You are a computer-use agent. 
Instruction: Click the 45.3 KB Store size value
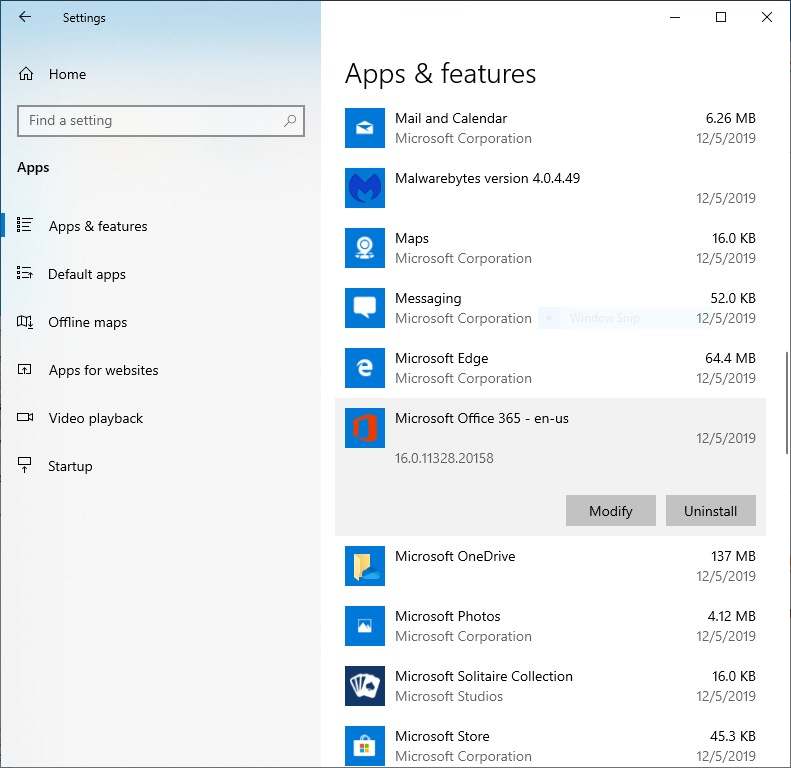click(x=733, y=736)
